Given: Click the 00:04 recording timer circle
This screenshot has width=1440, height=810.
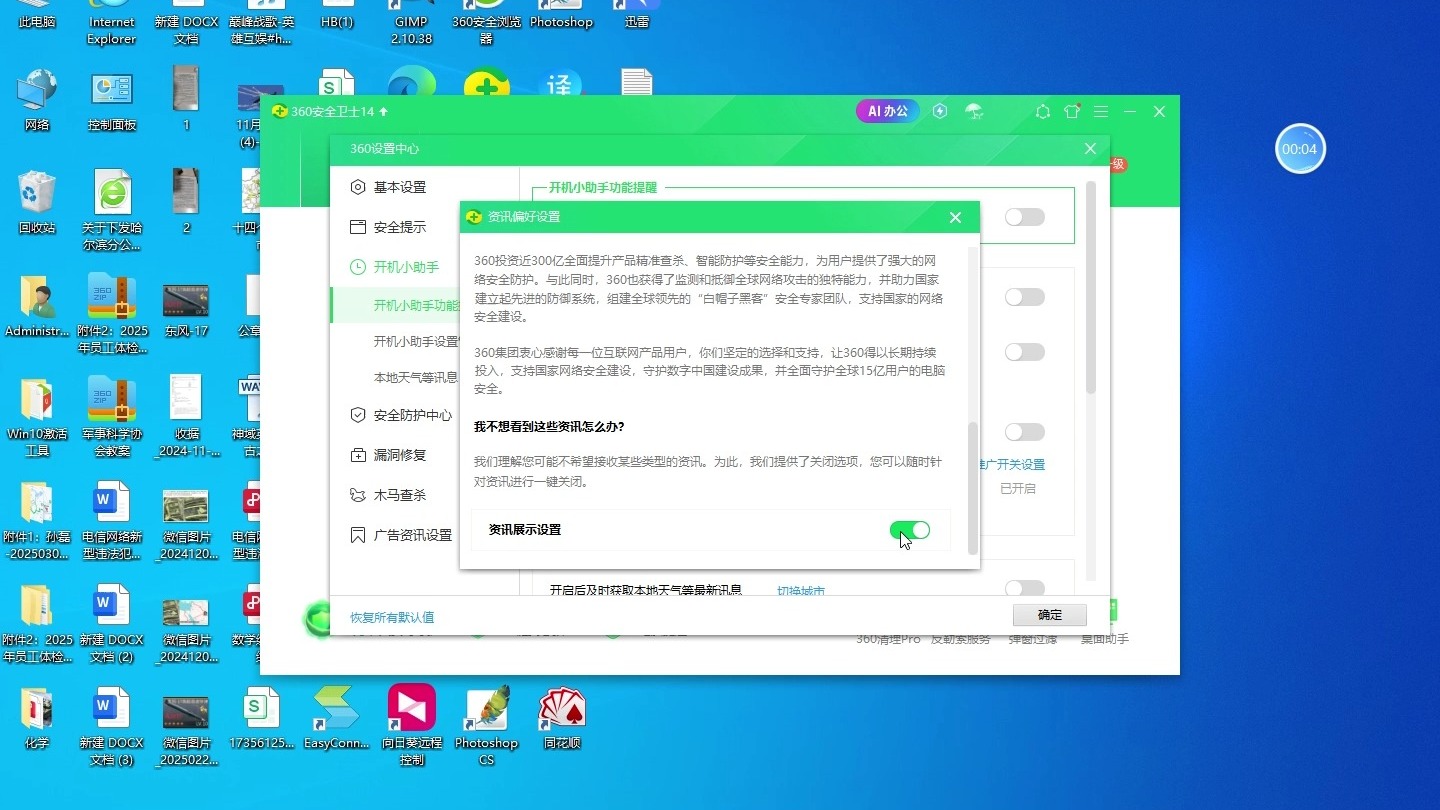Looking at the screenshot, I should point(1300,149).
